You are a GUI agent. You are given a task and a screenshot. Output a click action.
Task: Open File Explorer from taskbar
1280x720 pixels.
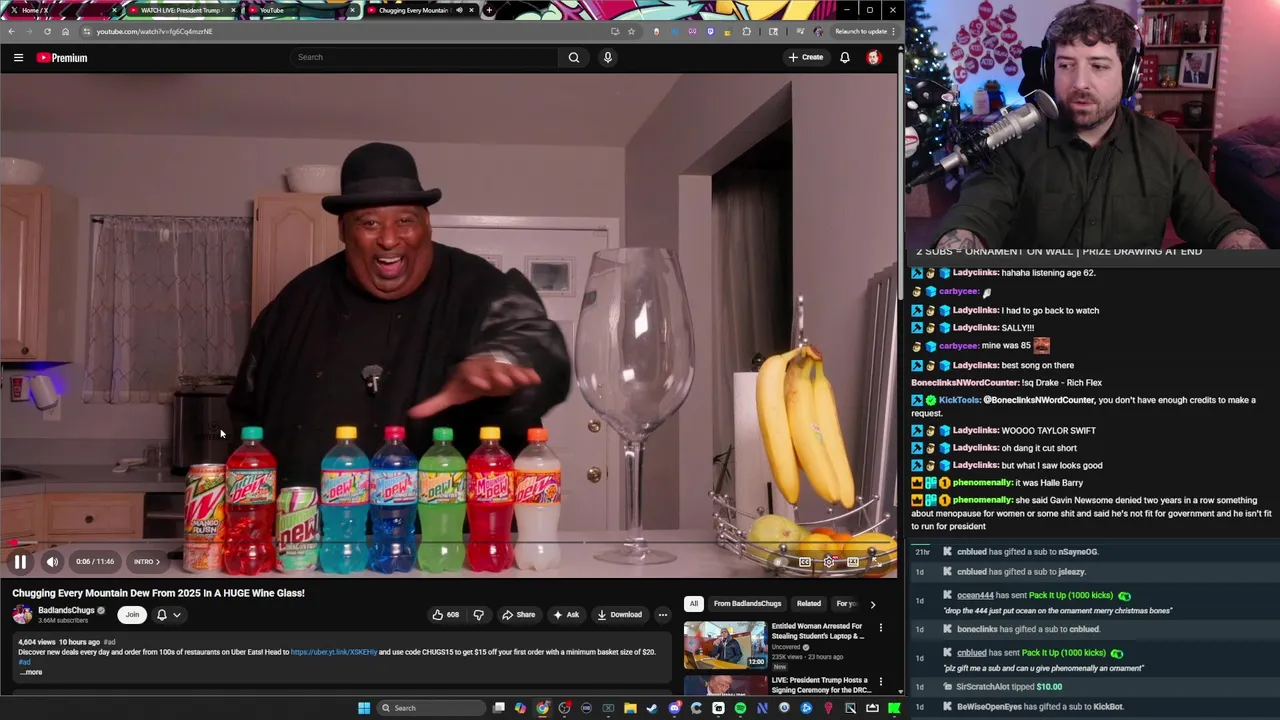point(630,708)
